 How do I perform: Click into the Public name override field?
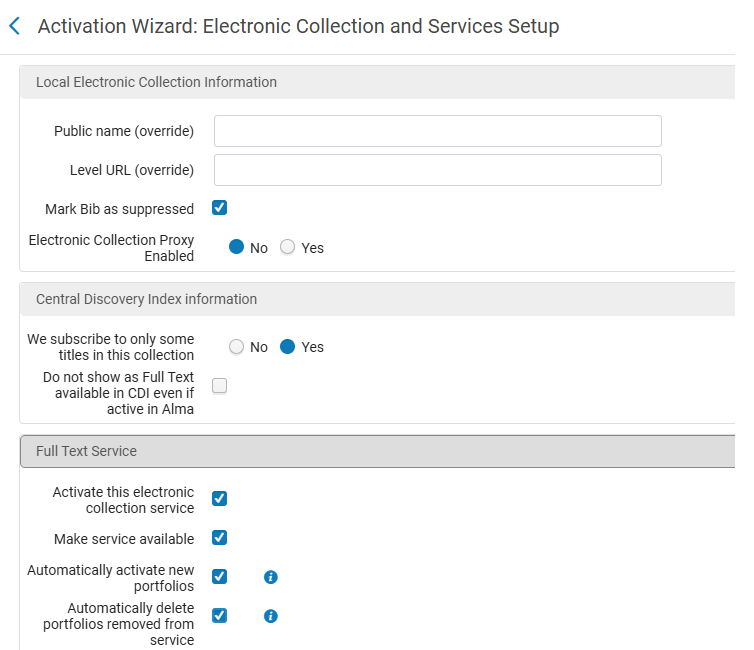pos(437,131)
